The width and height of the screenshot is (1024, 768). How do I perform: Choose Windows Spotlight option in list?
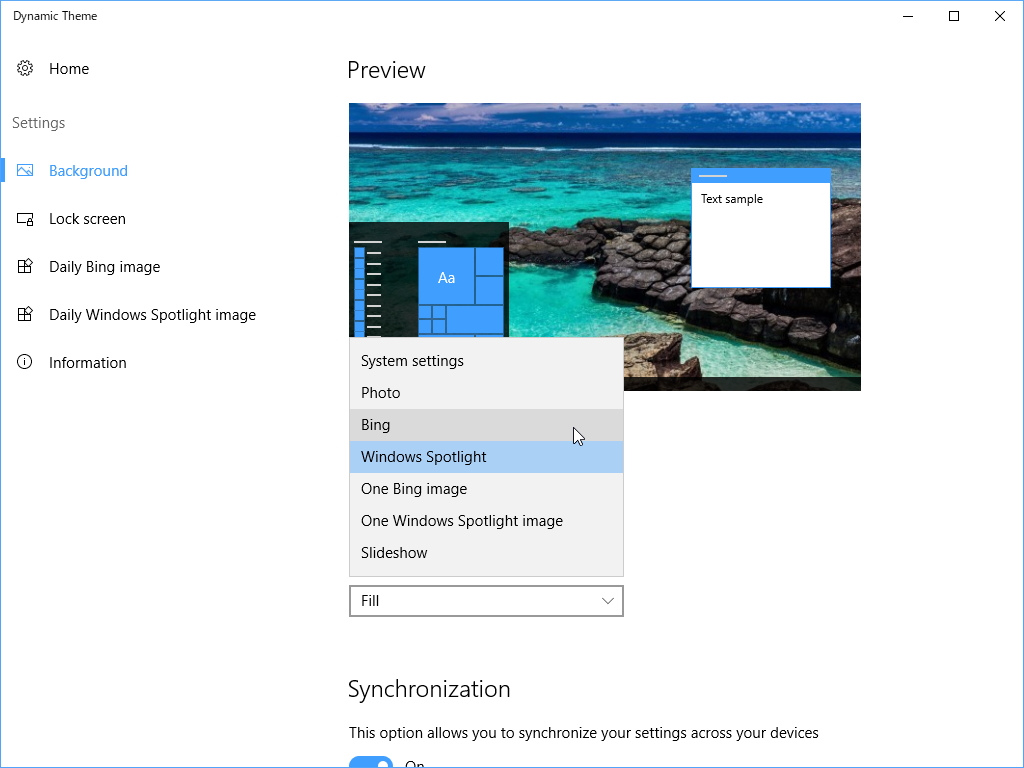point(487,456)
